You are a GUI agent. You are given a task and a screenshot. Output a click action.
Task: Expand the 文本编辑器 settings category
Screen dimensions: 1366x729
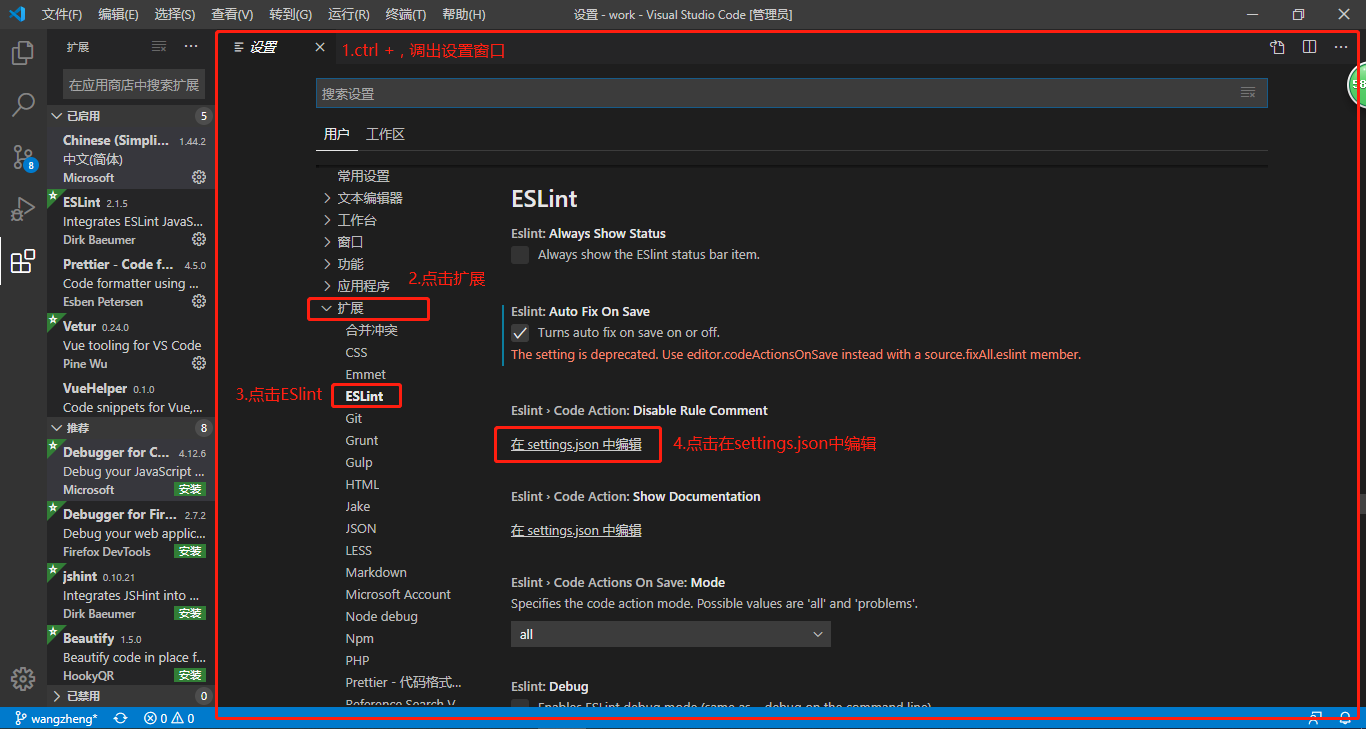pyautogui.click(x=369, y=198)
